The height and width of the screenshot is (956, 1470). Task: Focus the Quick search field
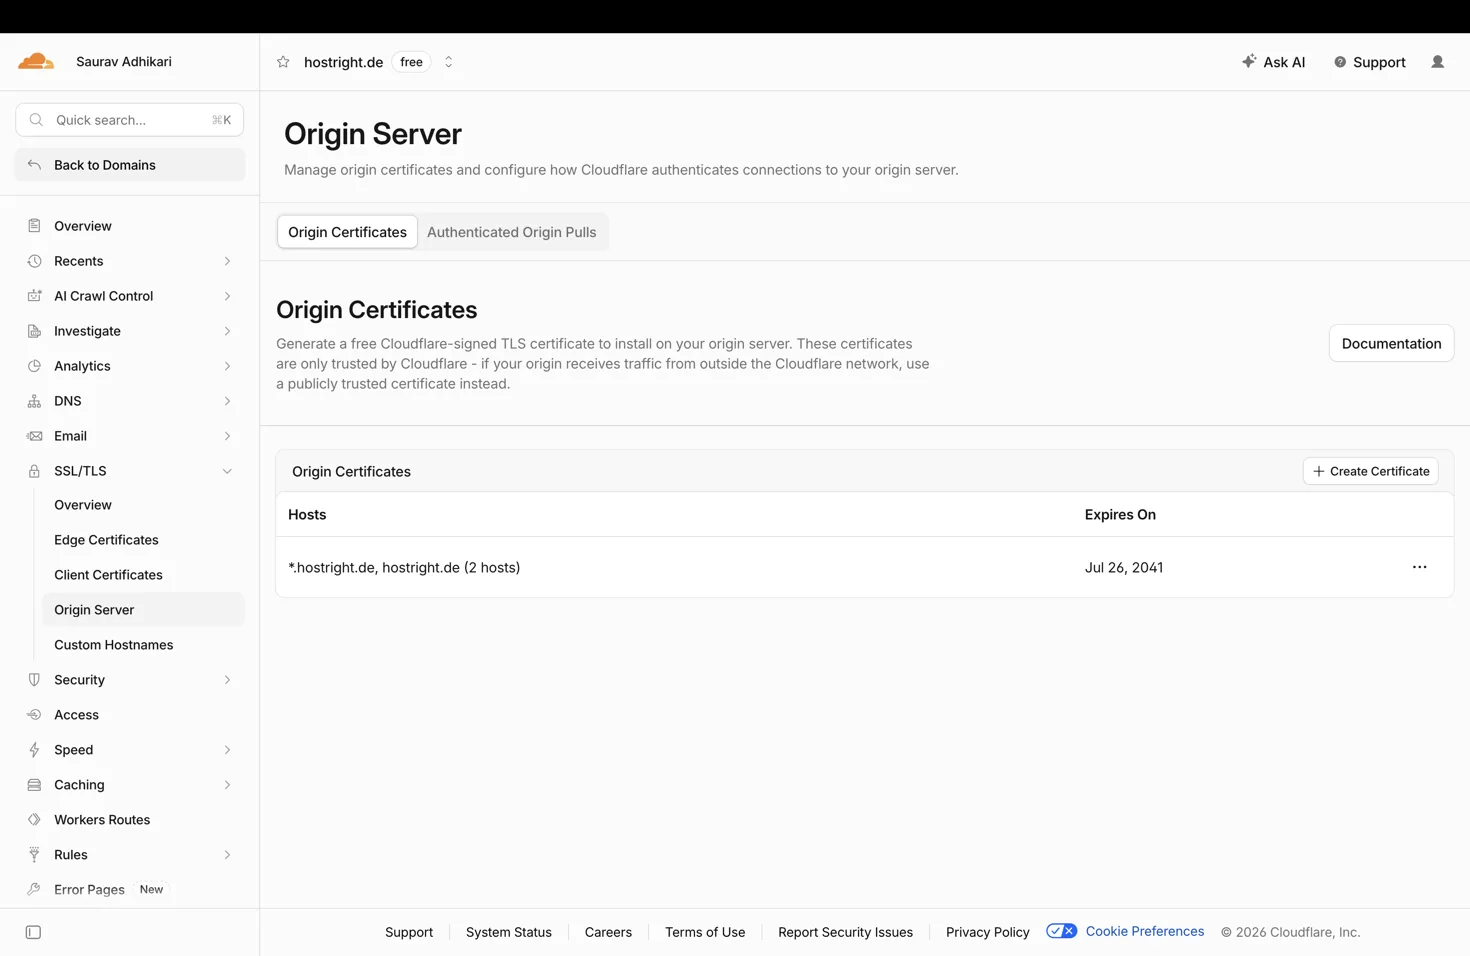pos(130,120)
